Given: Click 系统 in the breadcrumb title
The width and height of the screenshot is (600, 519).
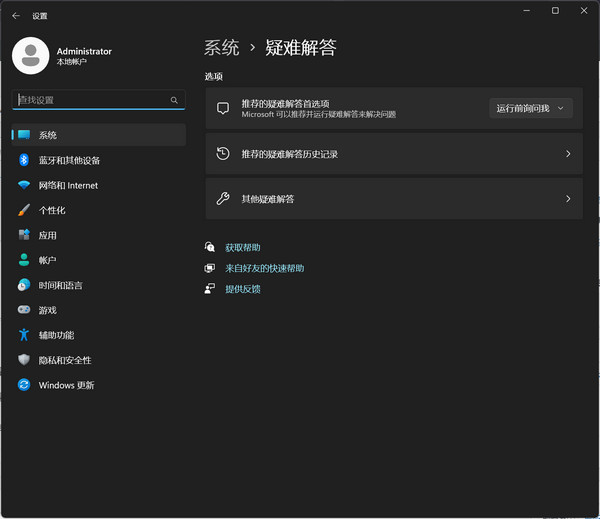Looking at the screenshot, I should coord(221,47).
